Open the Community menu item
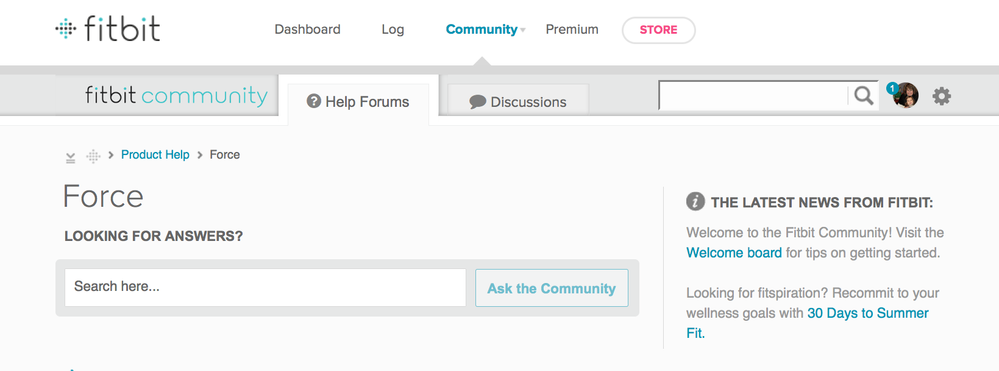Viewport: 999px width, 371px height. click(481, 29)
